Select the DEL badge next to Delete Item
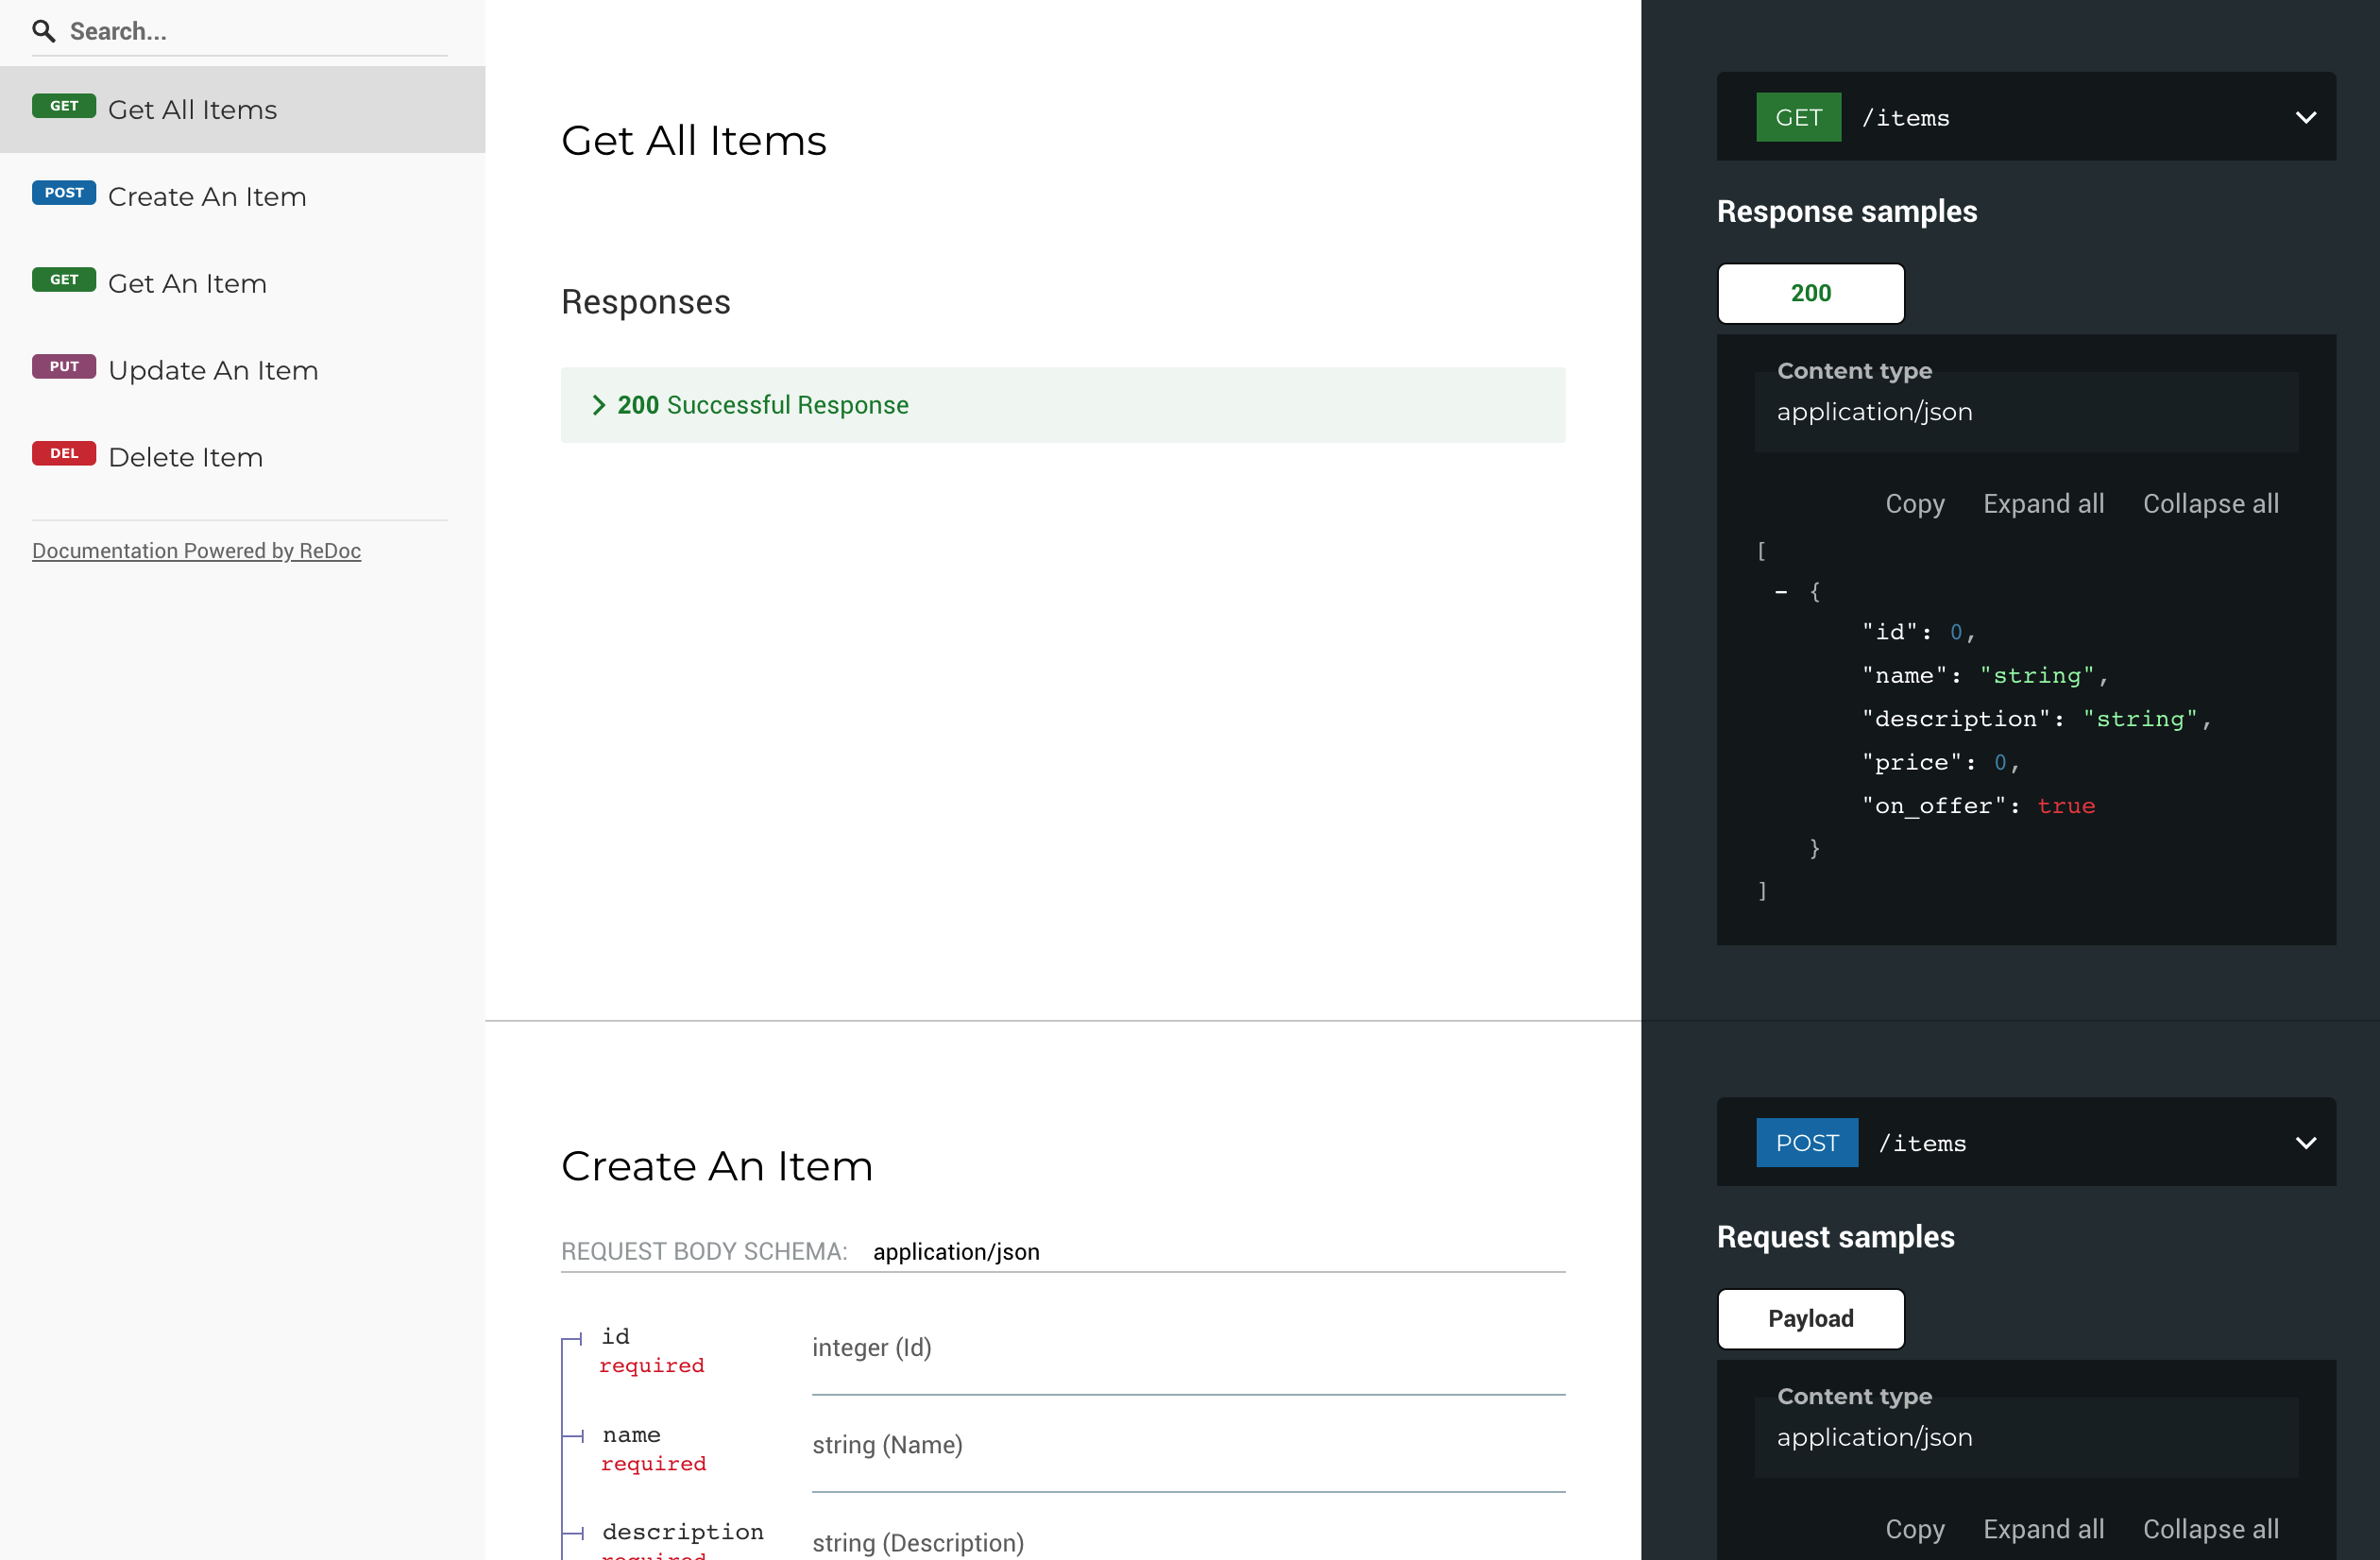This screenshot has height=1560, width=2380. pos(63,453)
